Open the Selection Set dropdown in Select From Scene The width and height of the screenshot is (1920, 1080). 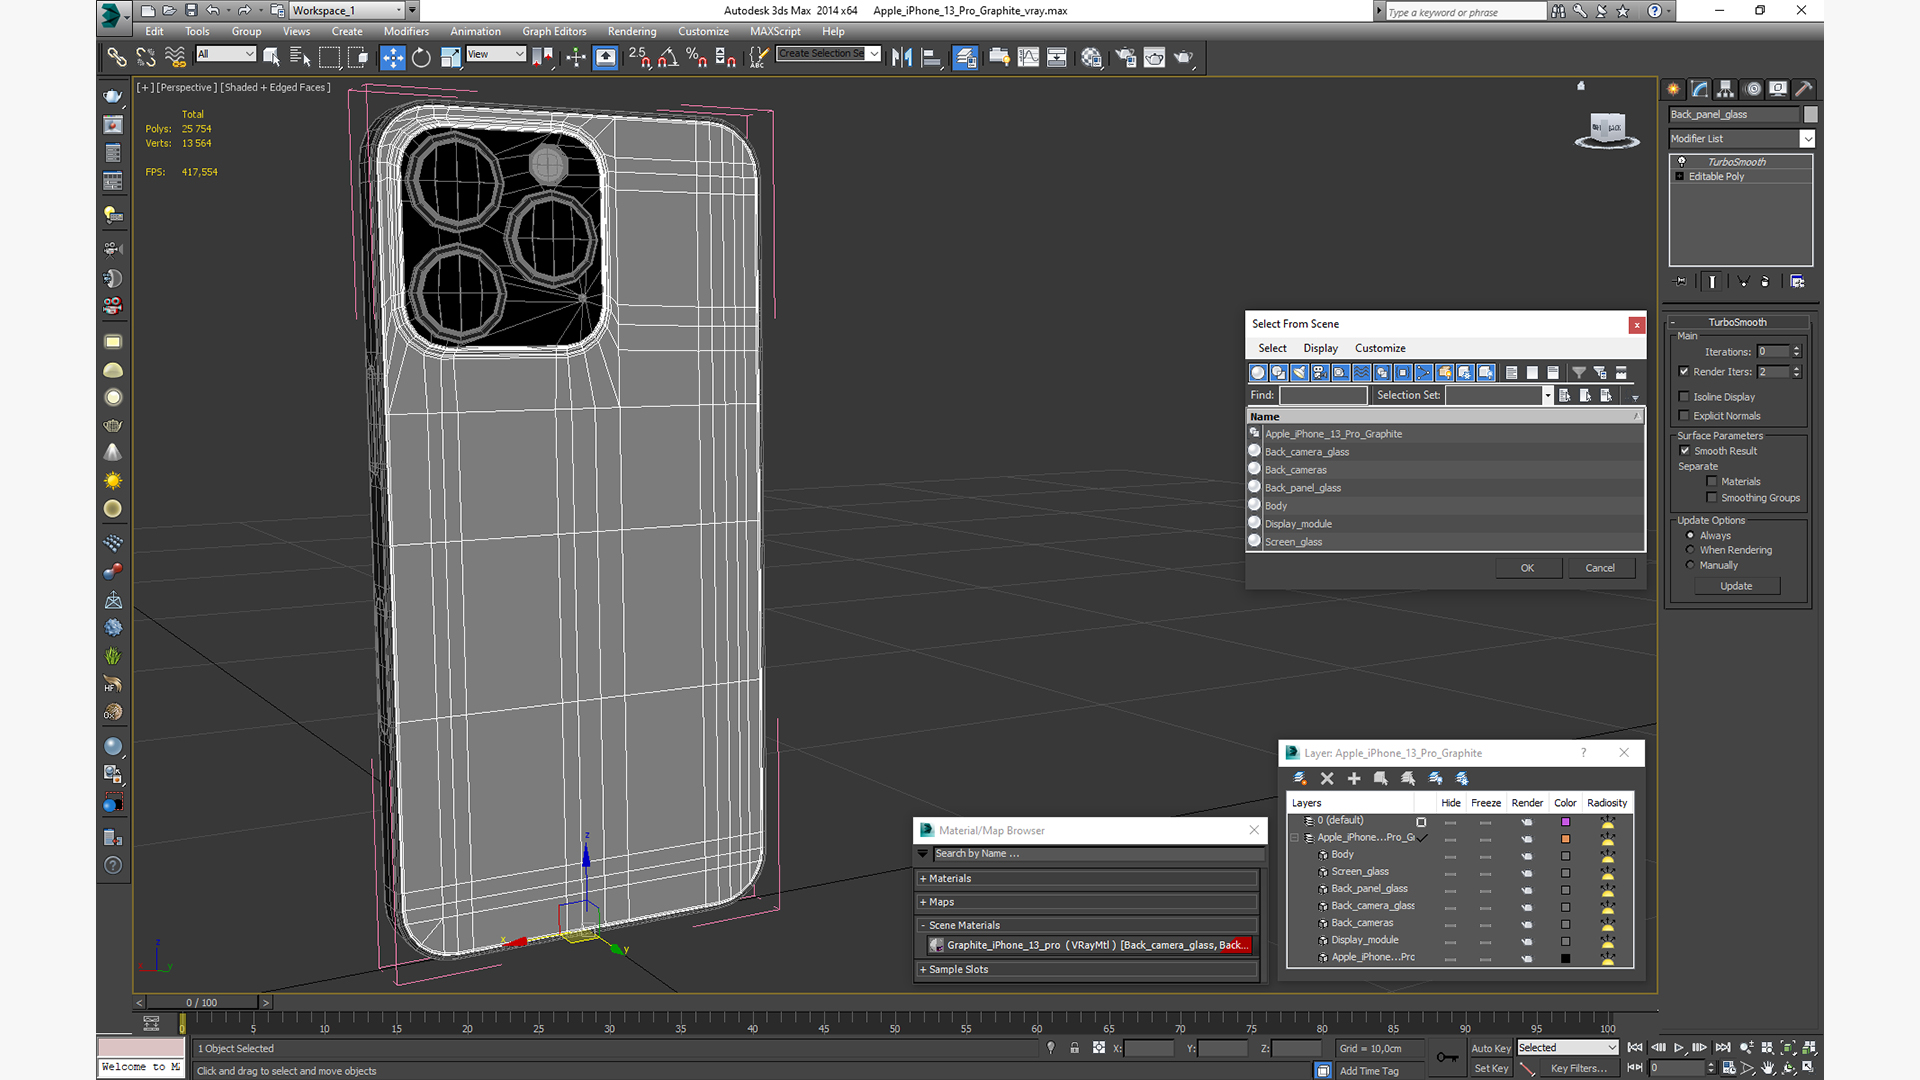[1547, 396]
